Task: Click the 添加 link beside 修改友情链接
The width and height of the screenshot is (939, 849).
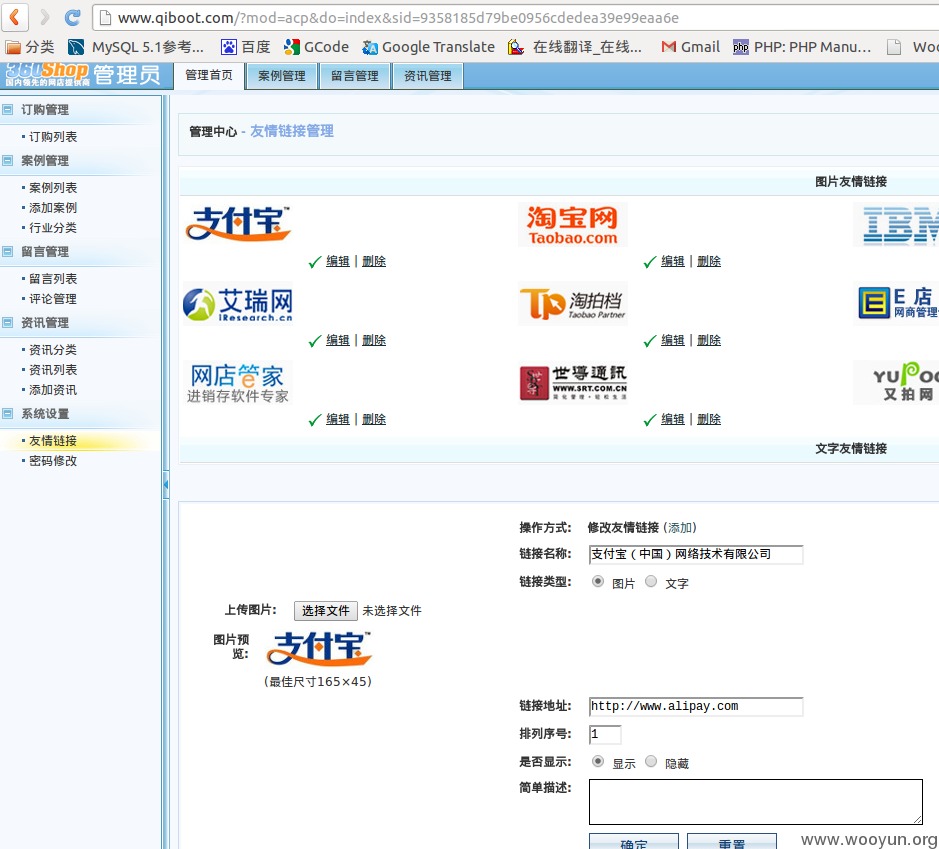Action: point(680,527)
